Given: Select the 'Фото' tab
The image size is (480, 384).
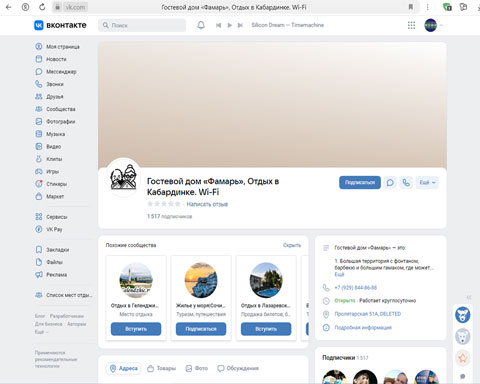Looking at the screenshot, I should click(x=197, y=368).
